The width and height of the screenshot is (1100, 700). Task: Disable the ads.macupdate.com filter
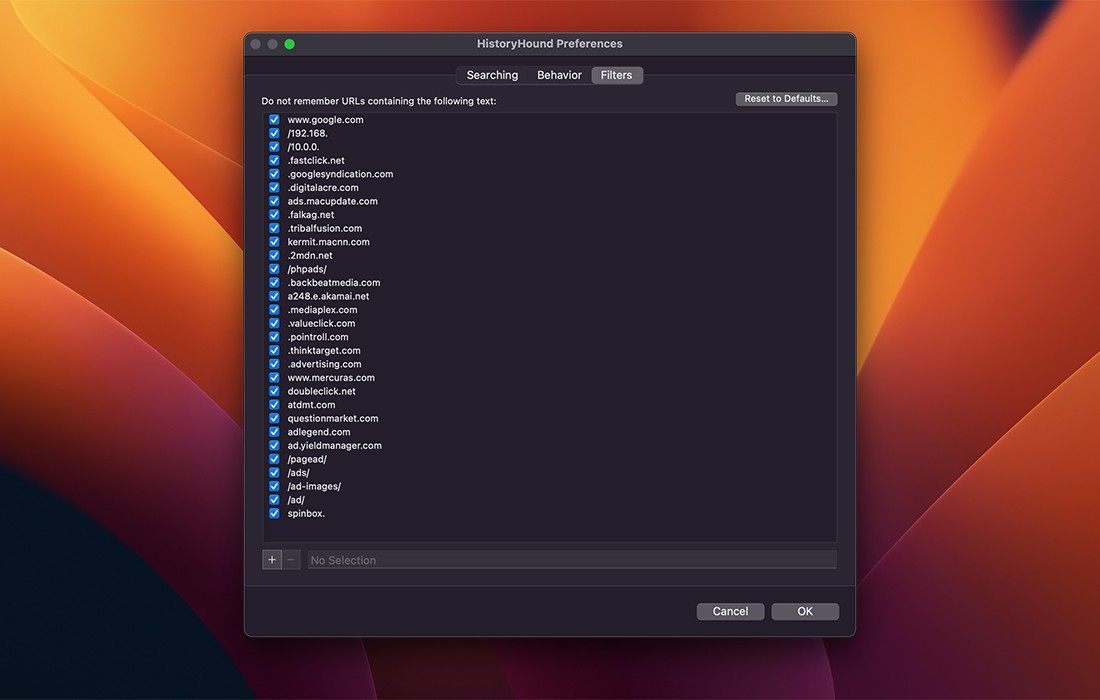tap(274, 200)
